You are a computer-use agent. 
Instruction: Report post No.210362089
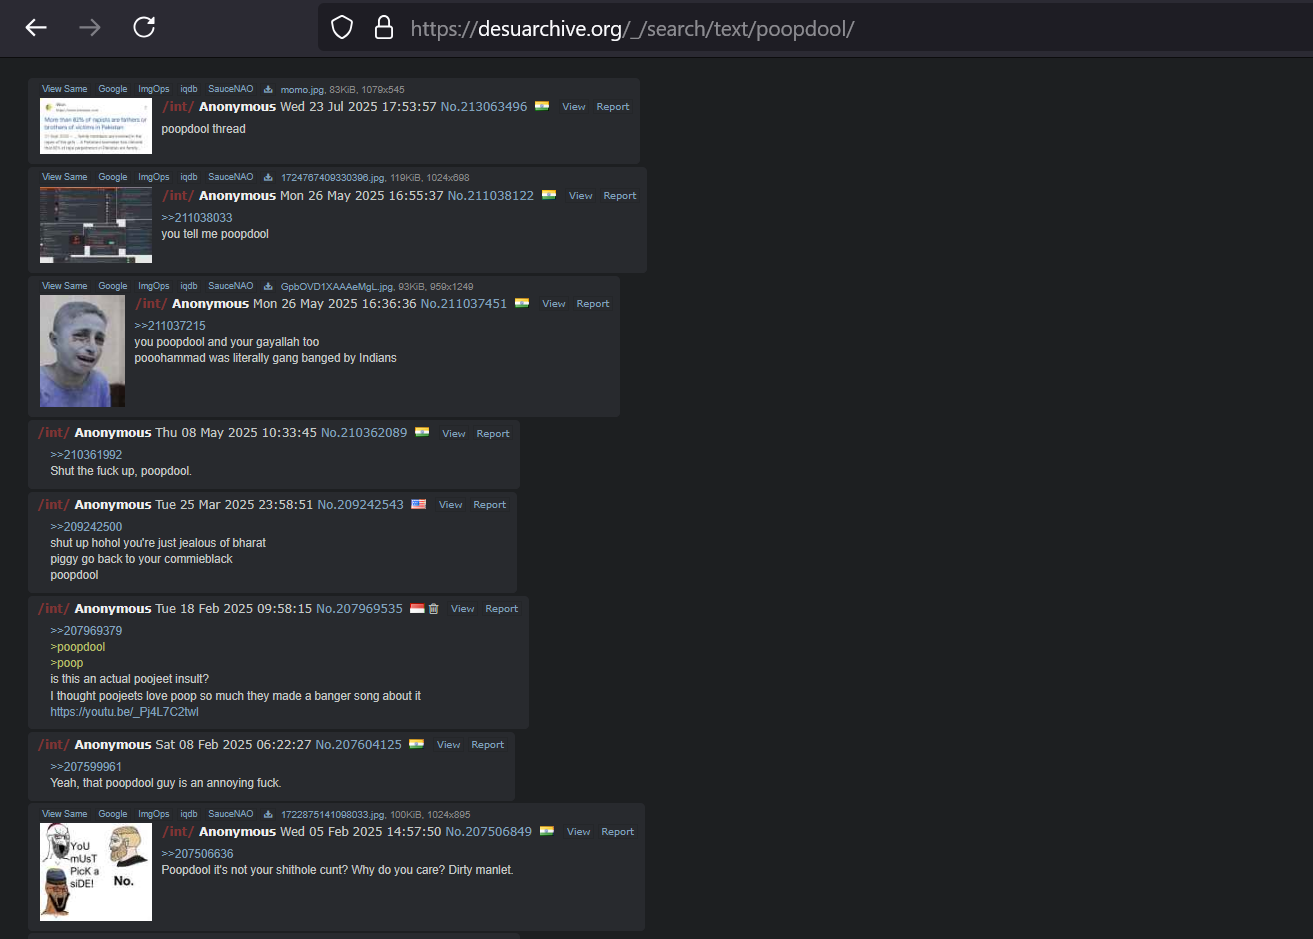click(x=493, y=434)
